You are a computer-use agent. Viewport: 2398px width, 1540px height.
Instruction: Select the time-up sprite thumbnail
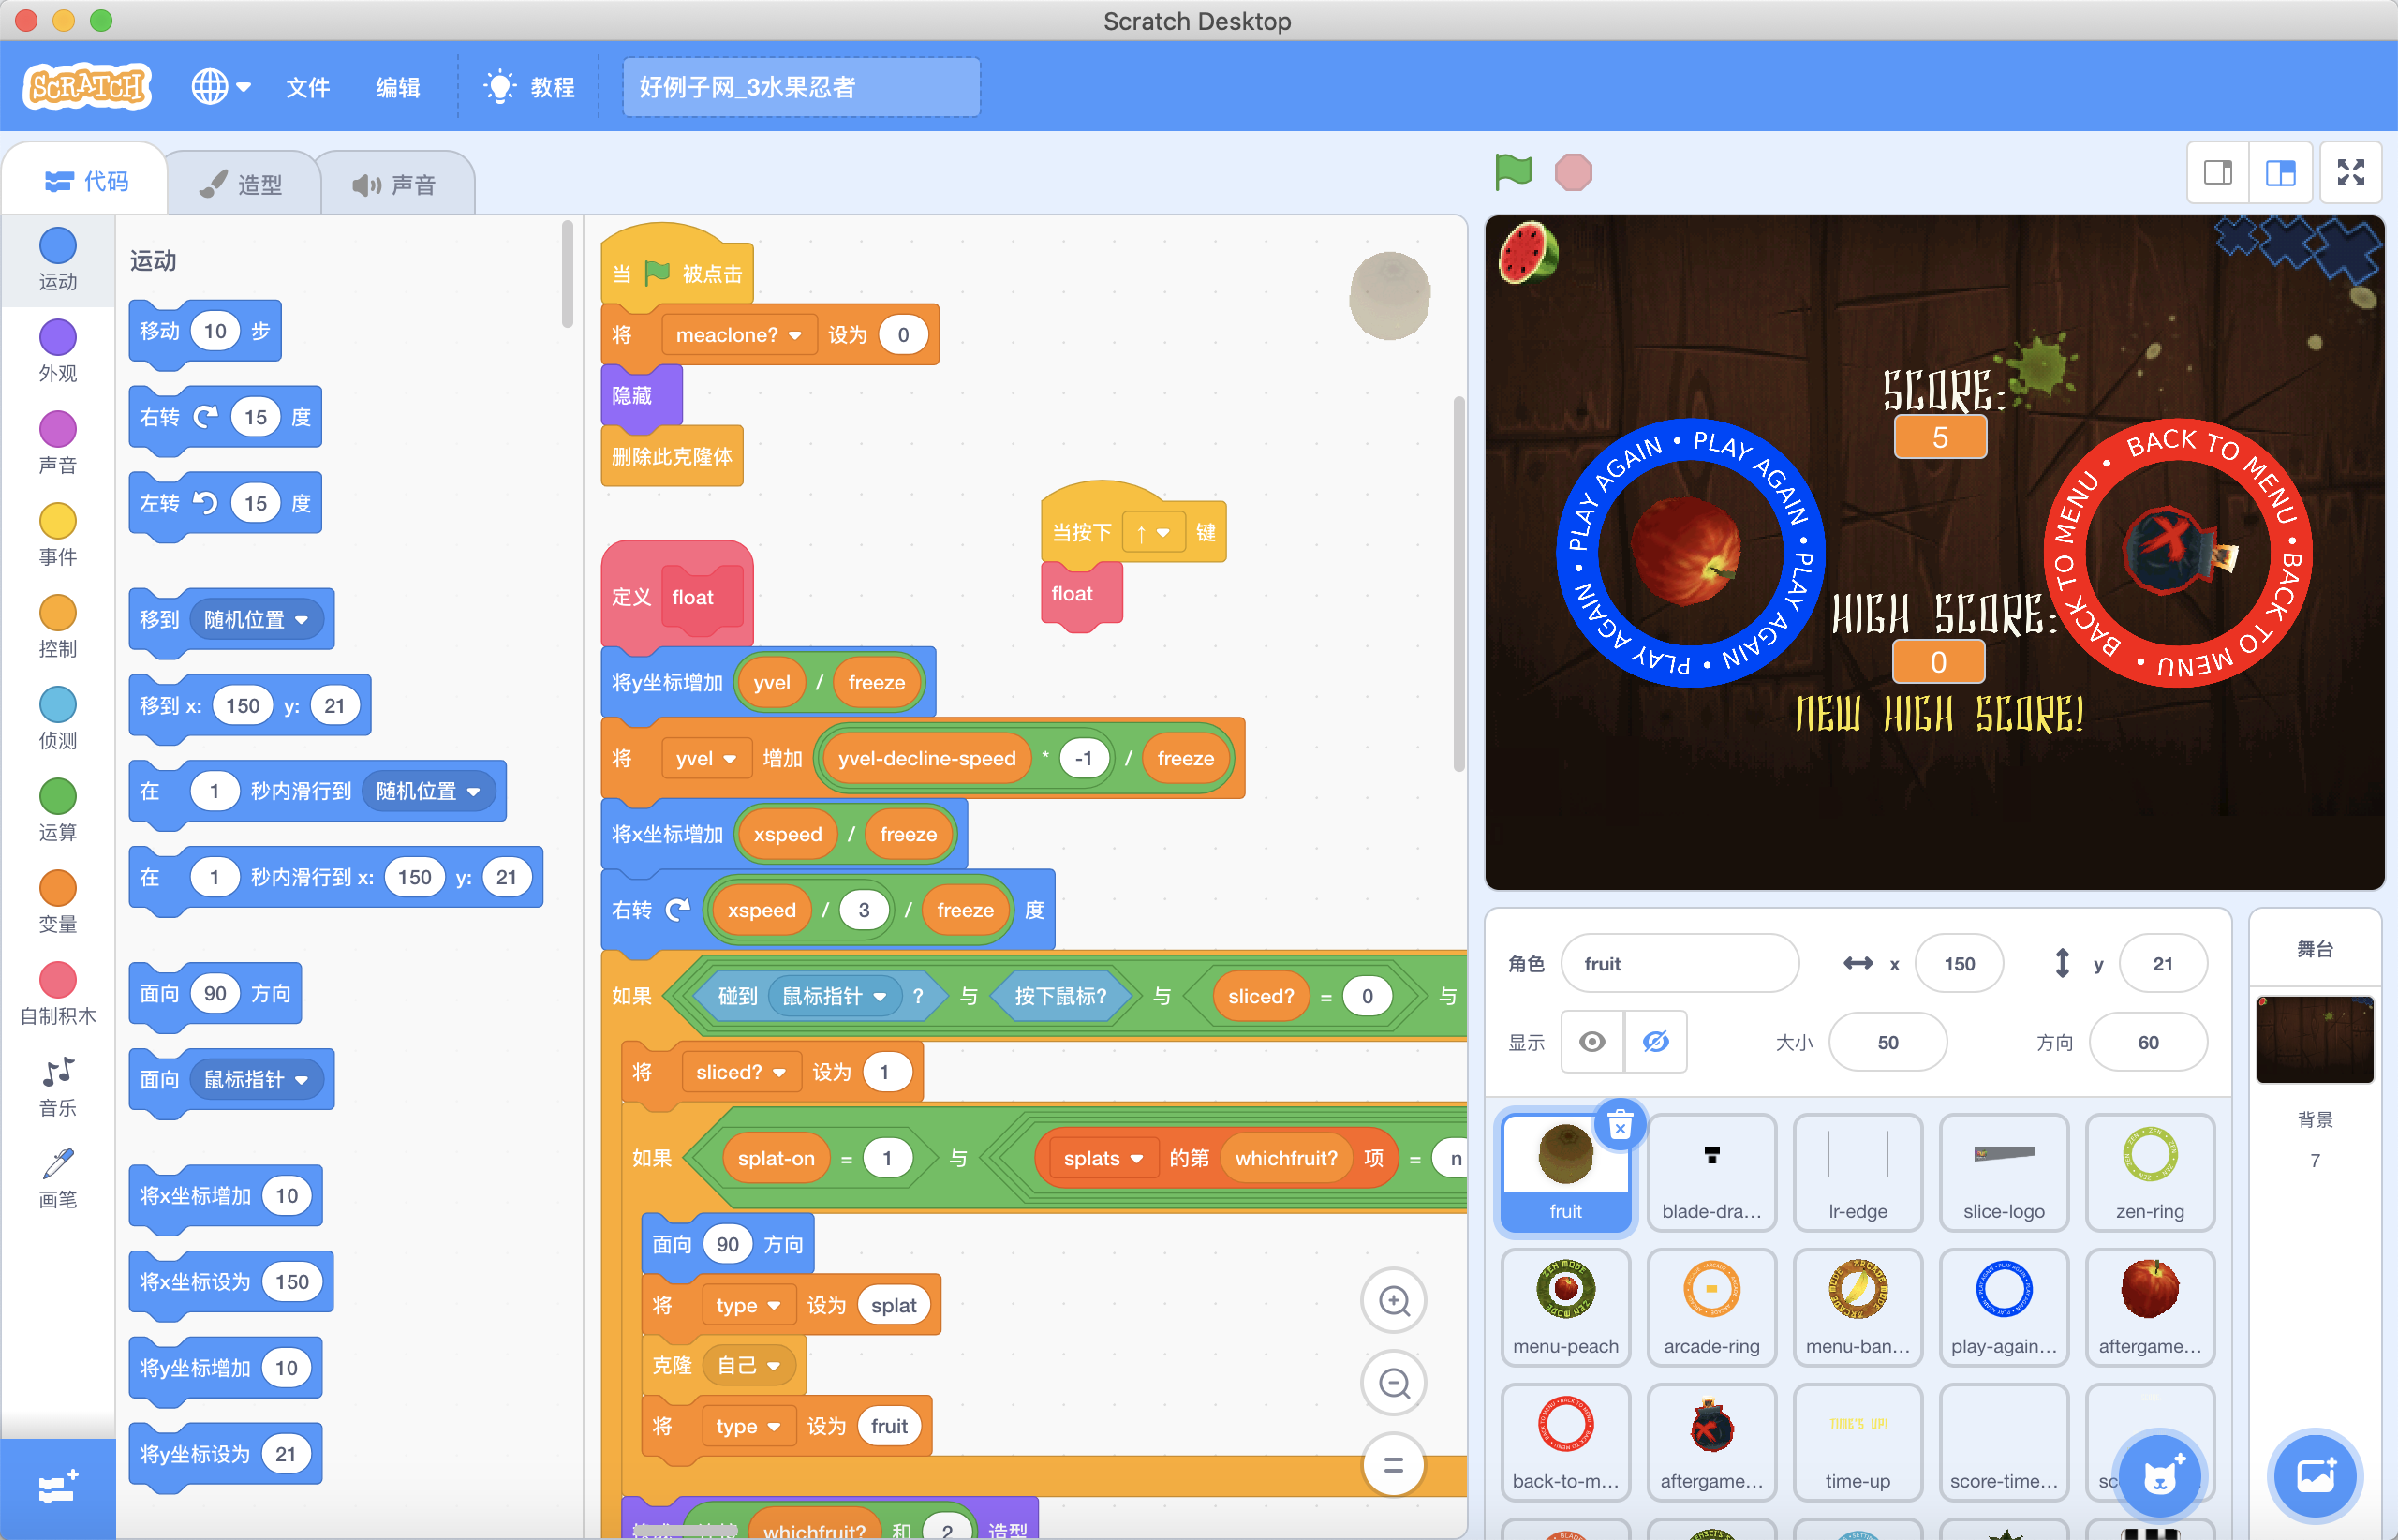tap(1857, 1443)
